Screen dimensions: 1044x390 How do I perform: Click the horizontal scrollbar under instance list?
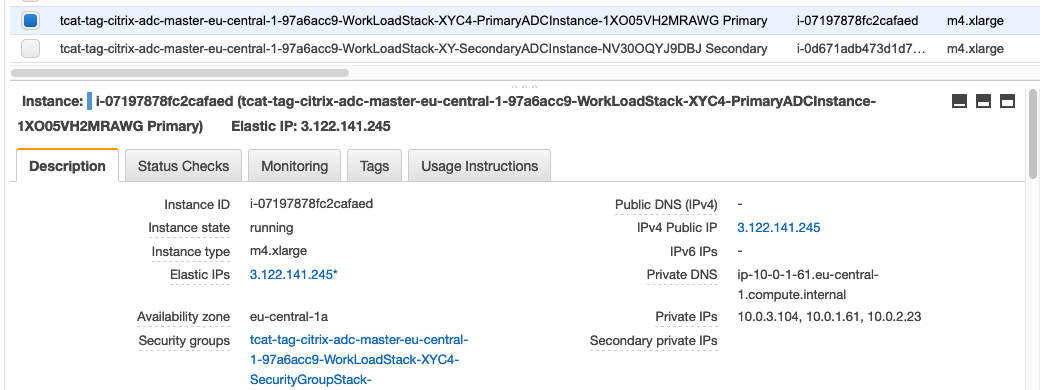point(180,73)
